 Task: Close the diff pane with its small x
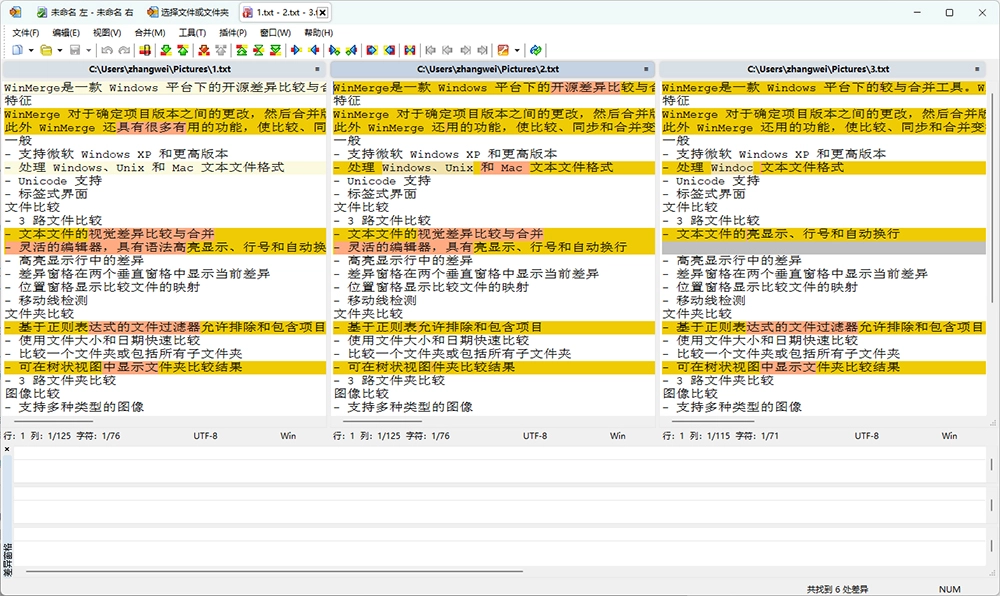(x=7, y=449)
